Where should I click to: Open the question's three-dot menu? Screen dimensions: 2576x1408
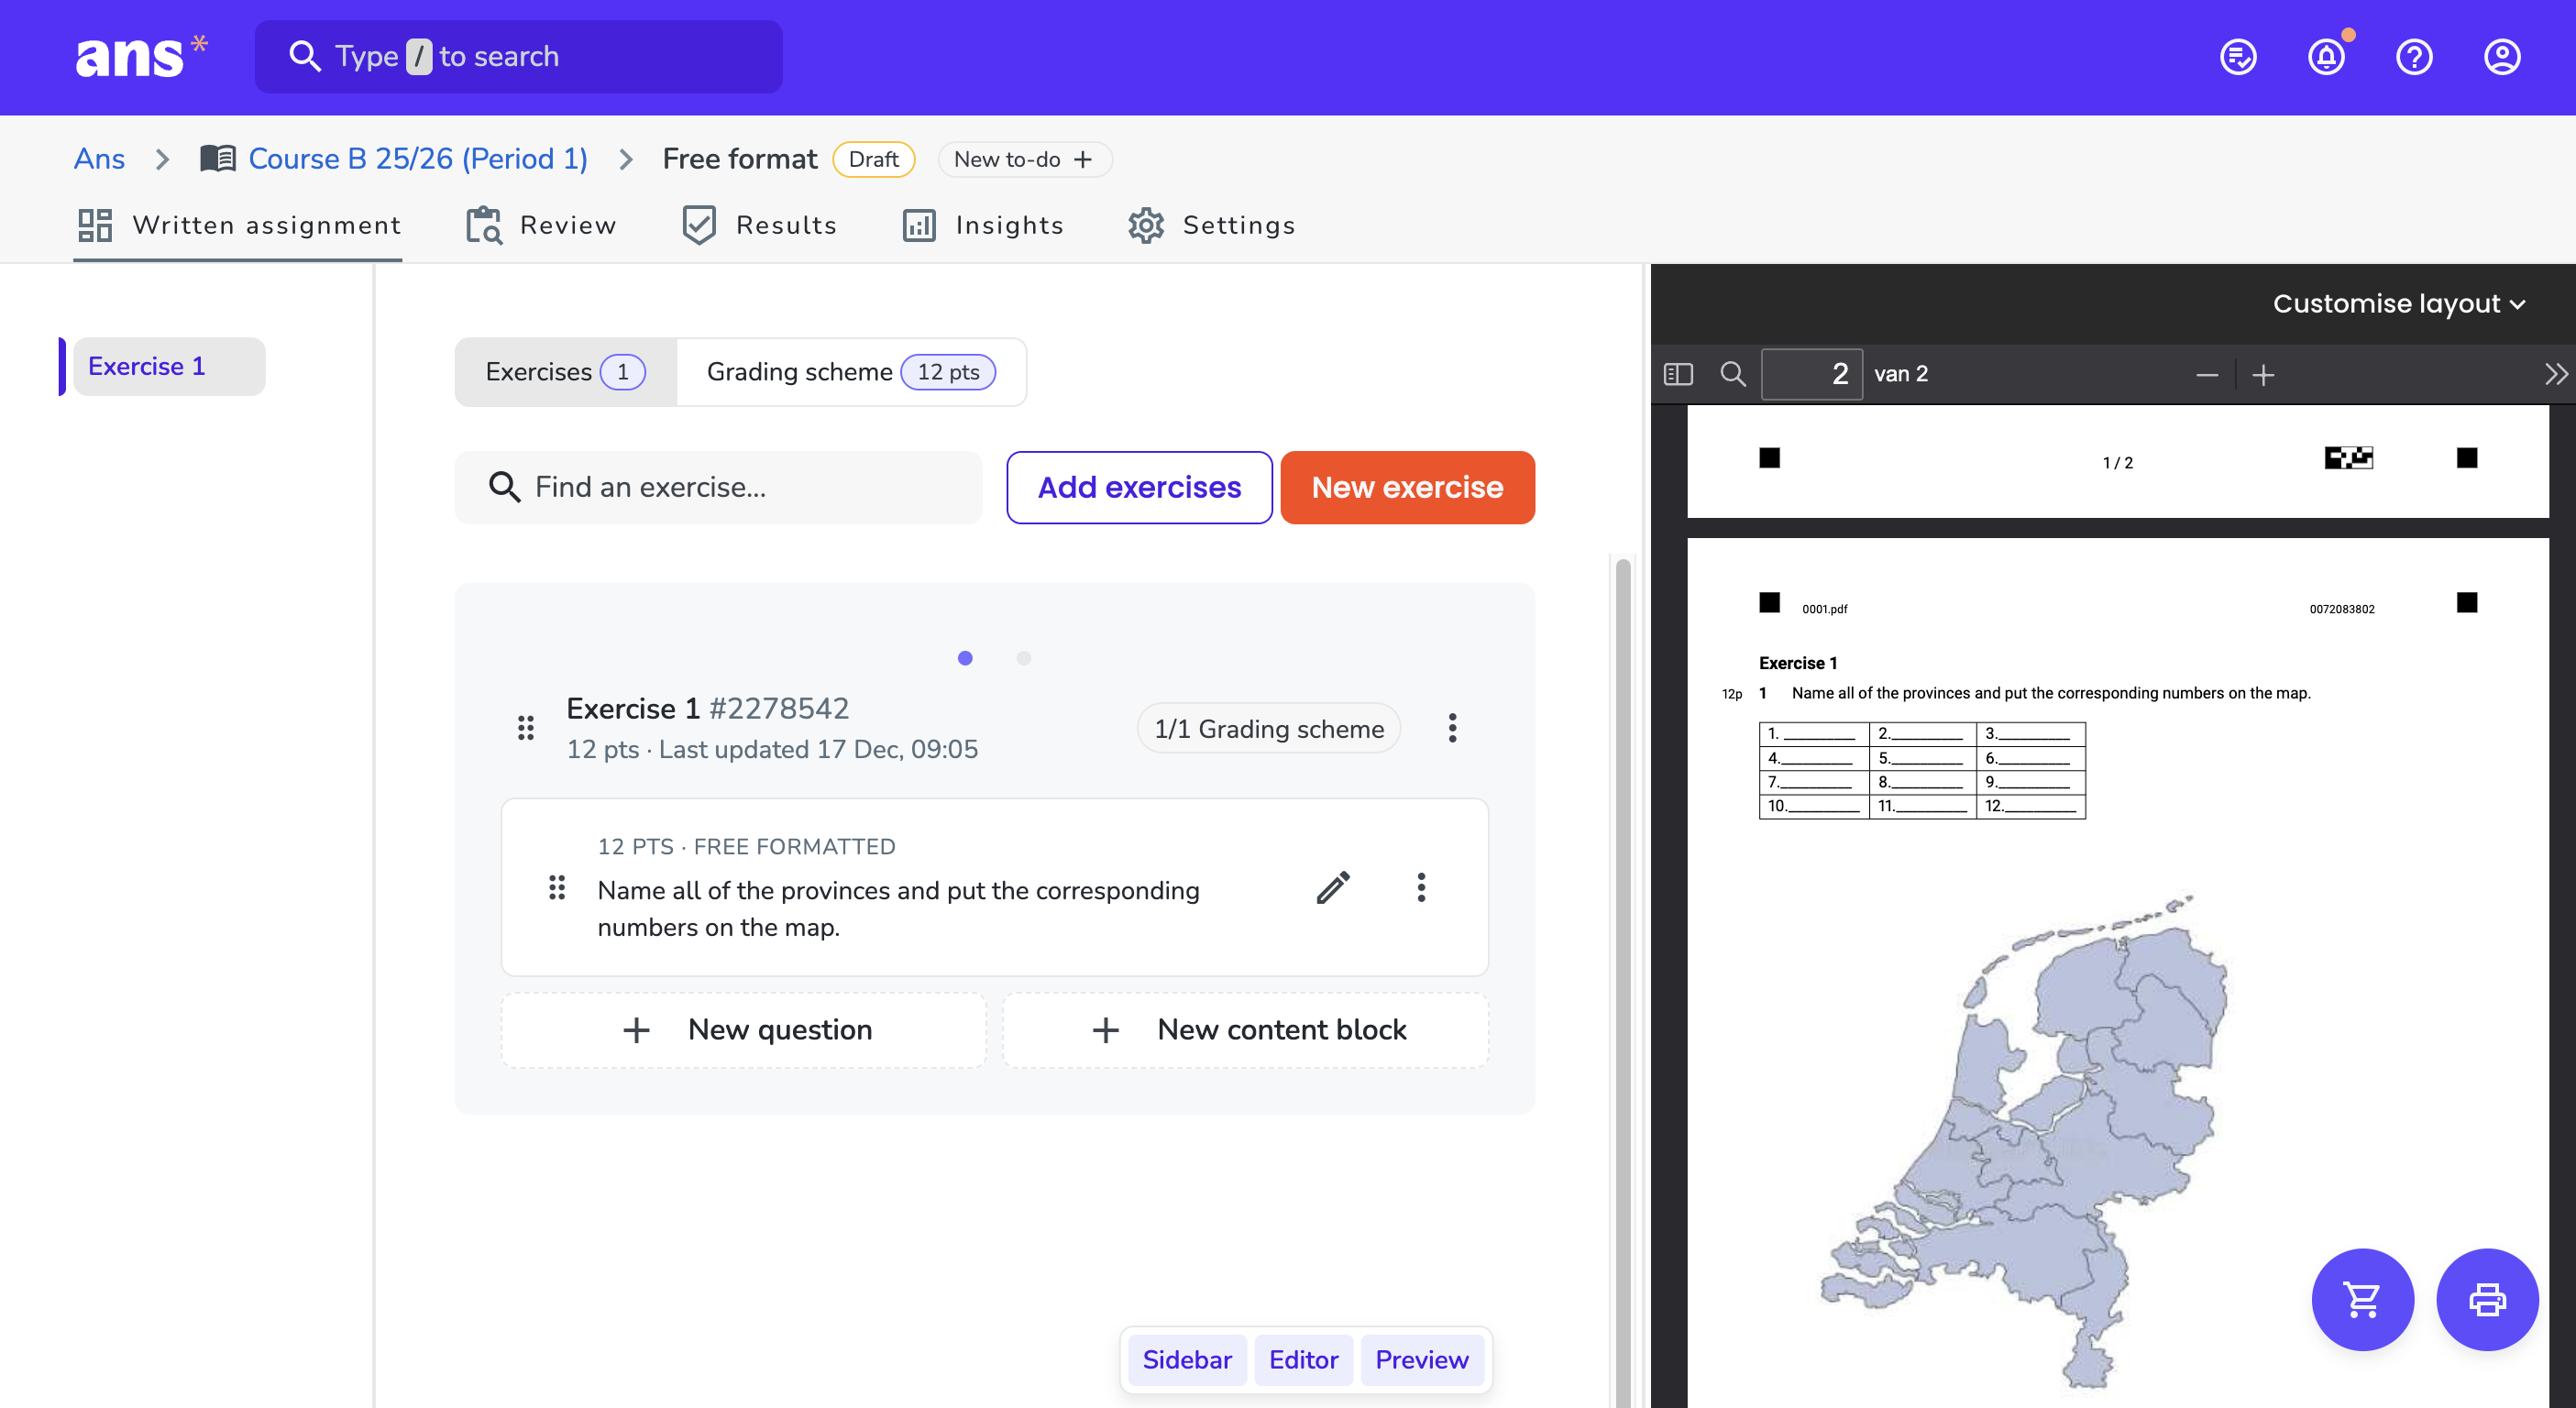click(1421, 887)
